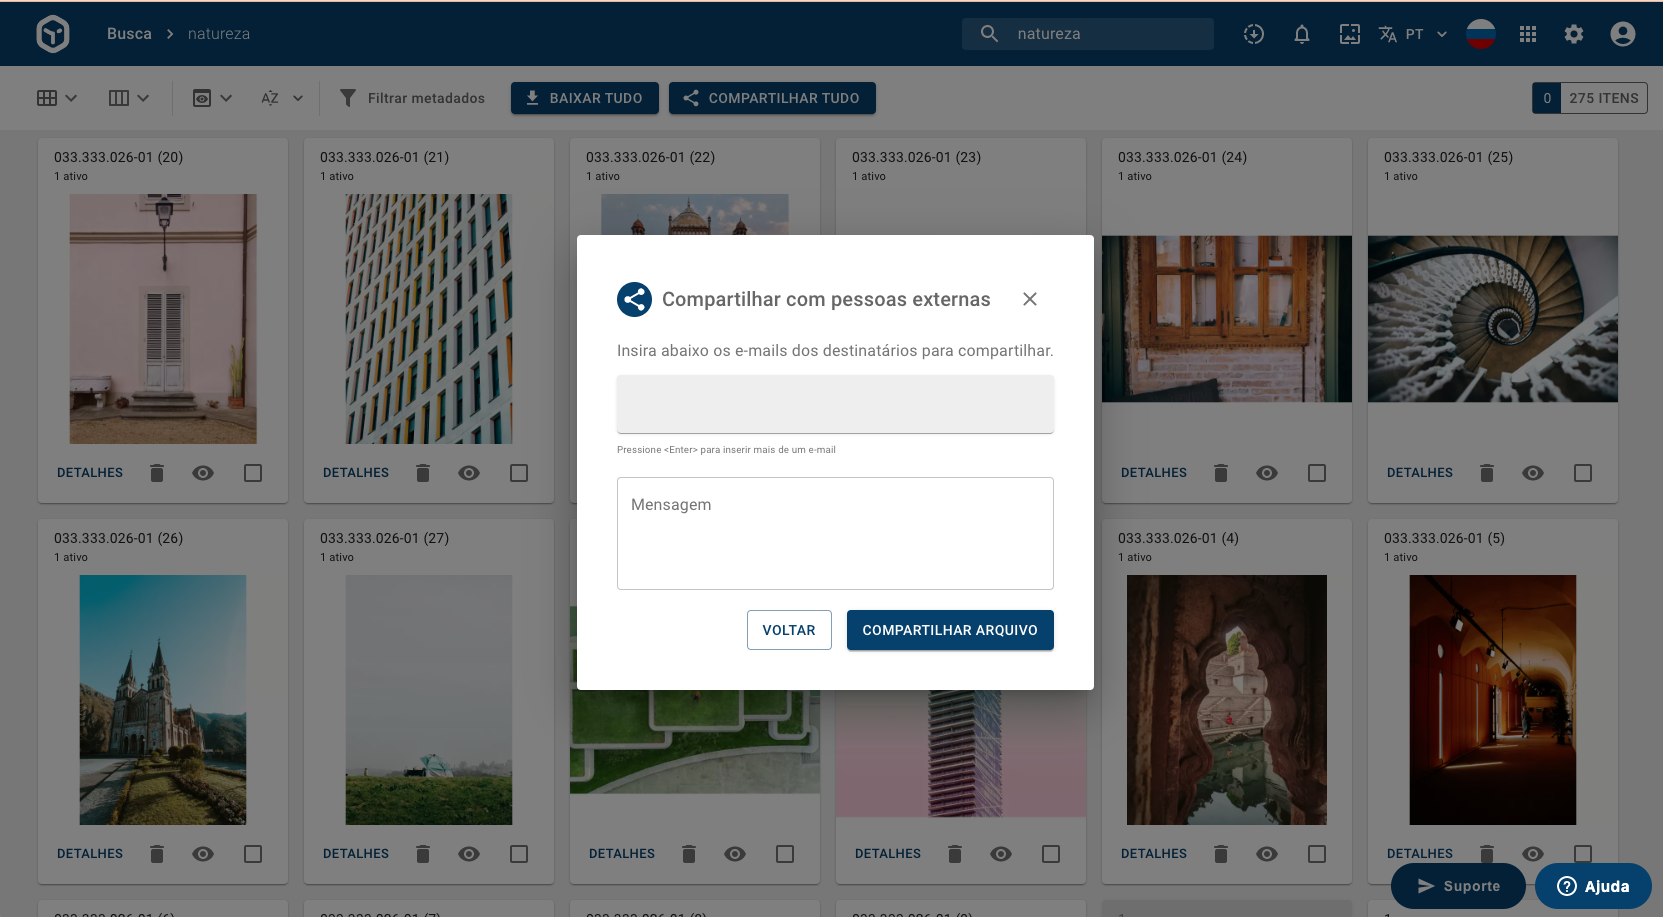
Task: Click the natureza search field
Action: click(1088, 34)
